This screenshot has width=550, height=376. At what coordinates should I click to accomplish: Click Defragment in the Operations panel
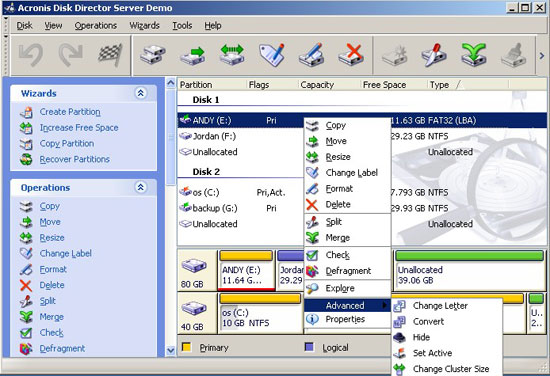coord(62,348)
